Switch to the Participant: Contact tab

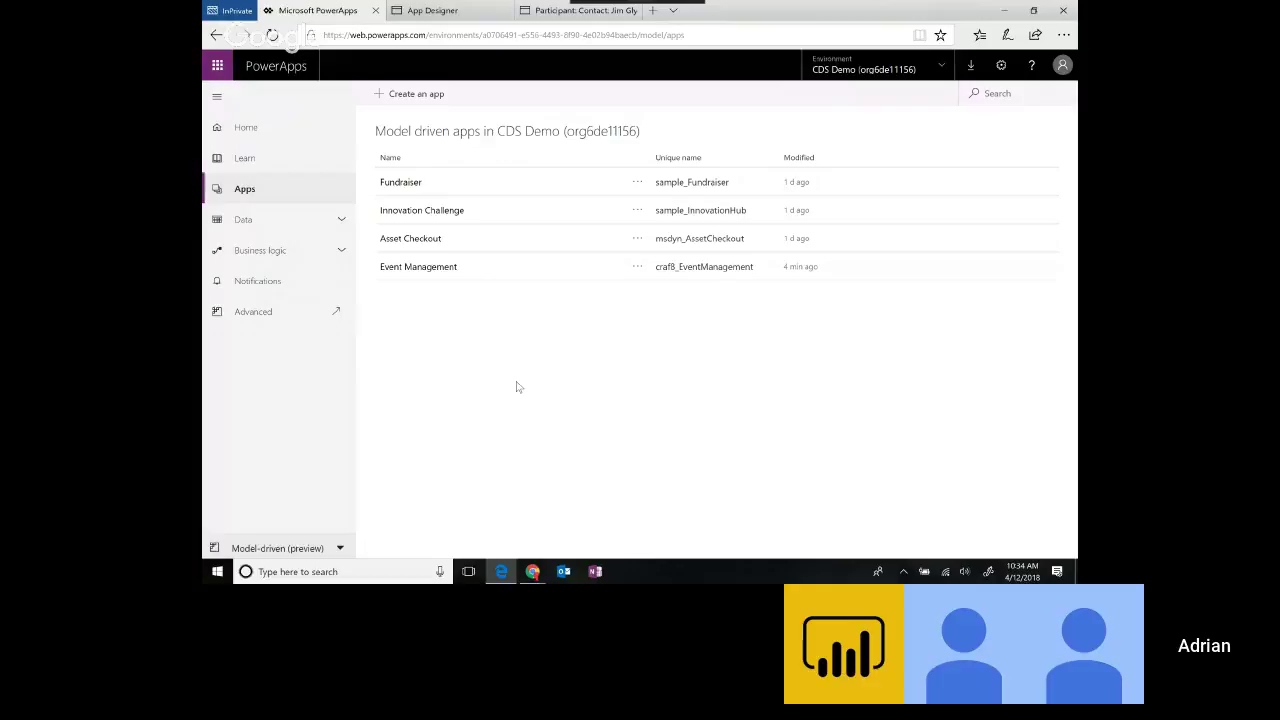pyautogui.click(x=586, y=10)
